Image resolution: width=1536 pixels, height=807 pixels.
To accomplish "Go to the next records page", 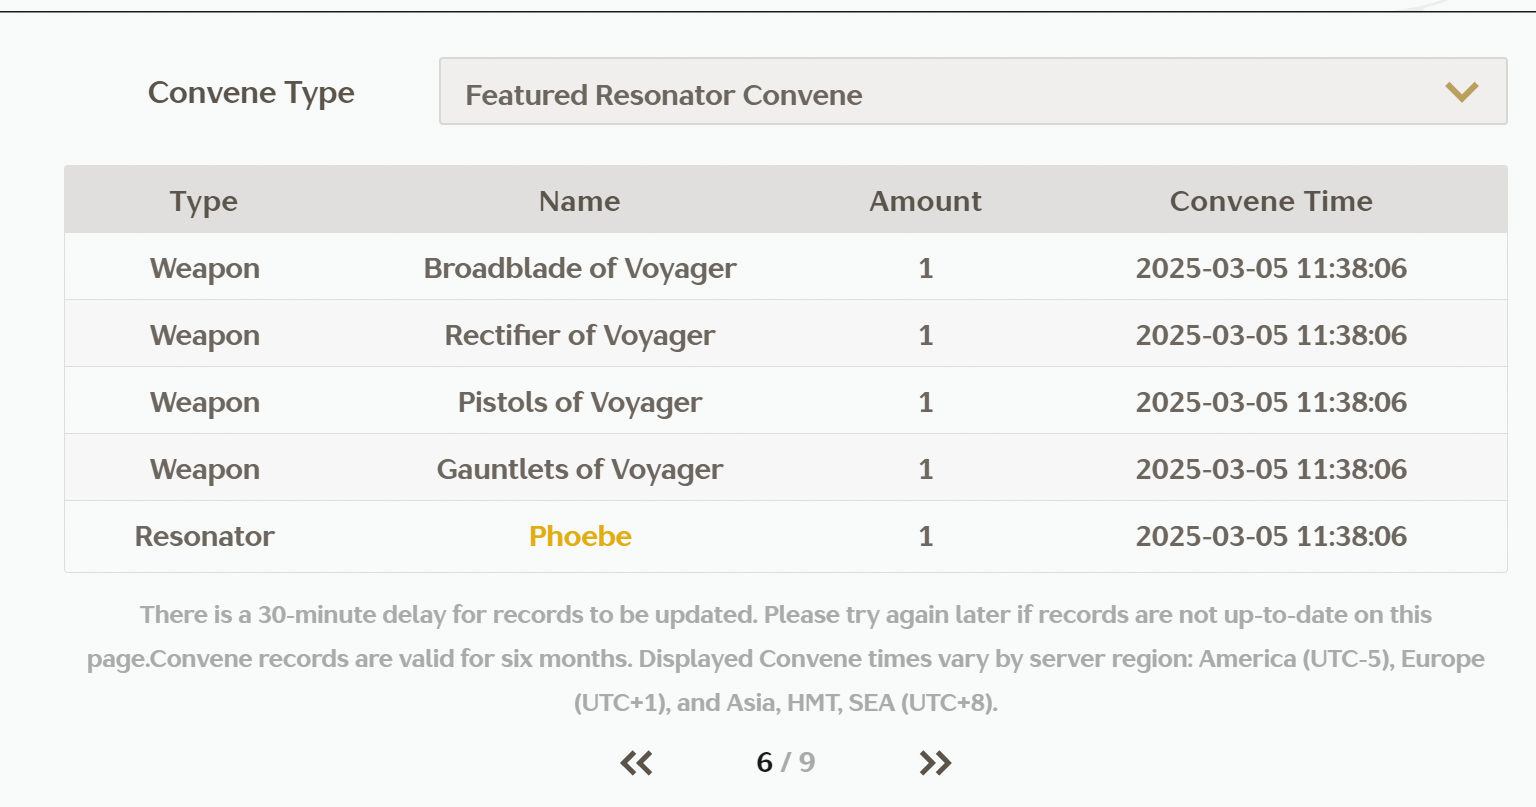I will coord(935,763).
